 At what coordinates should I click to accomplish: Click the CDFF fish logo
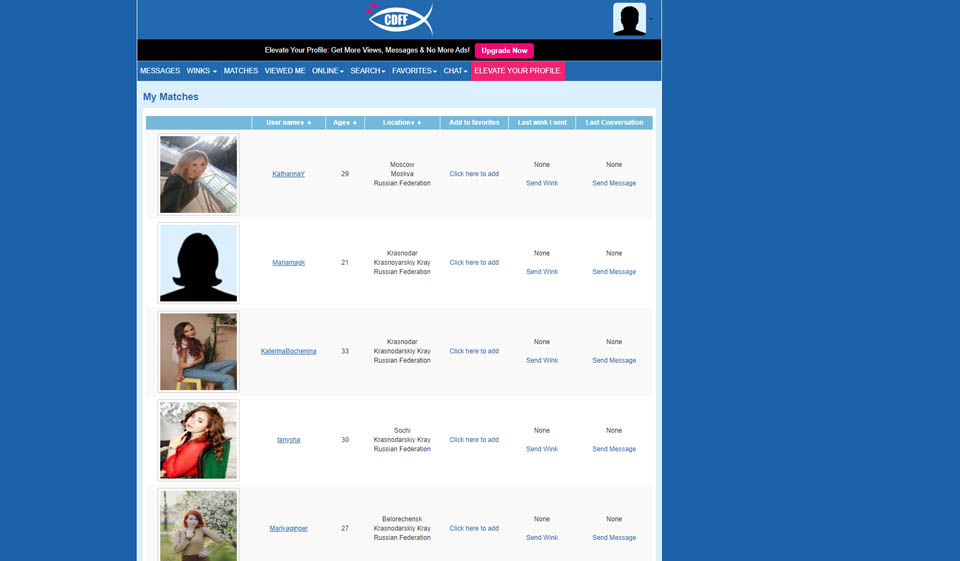point(399,18)
